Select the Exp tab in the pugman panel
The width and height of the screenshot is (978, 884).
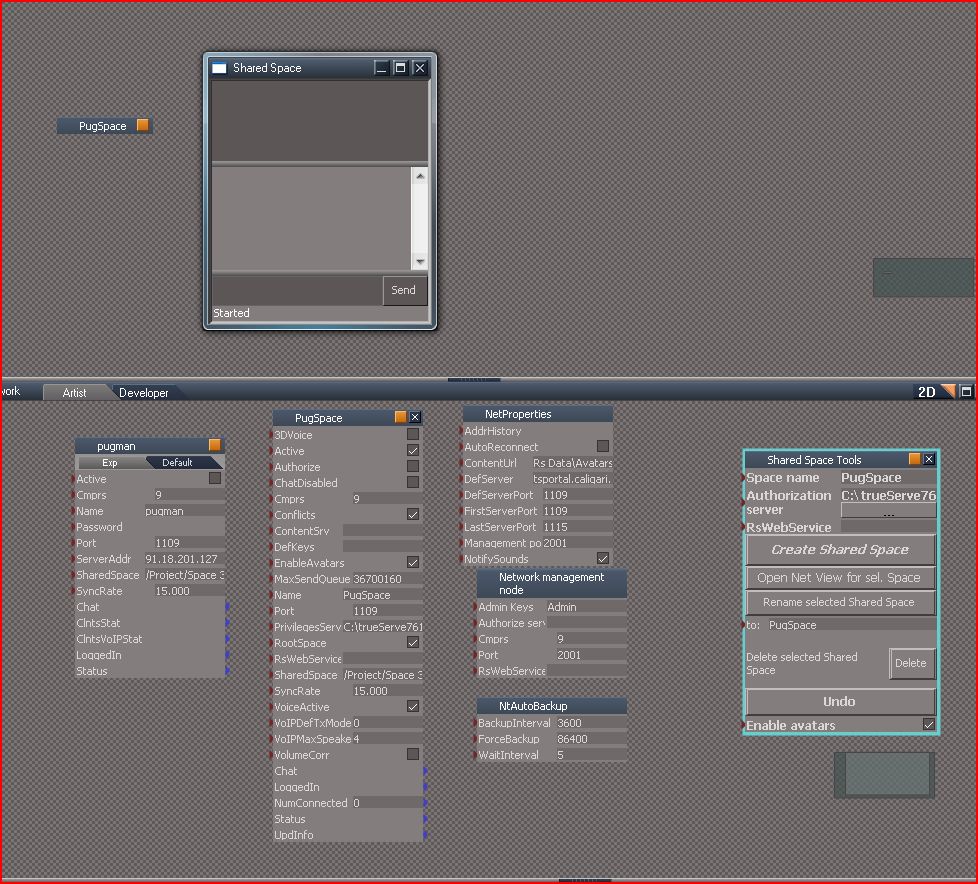(110, 462)
